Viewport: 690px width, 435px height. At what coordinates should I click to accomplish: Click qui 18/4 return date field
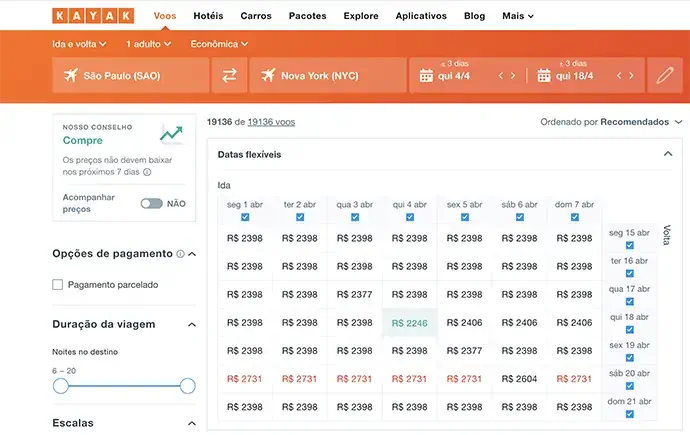point(574,76)
